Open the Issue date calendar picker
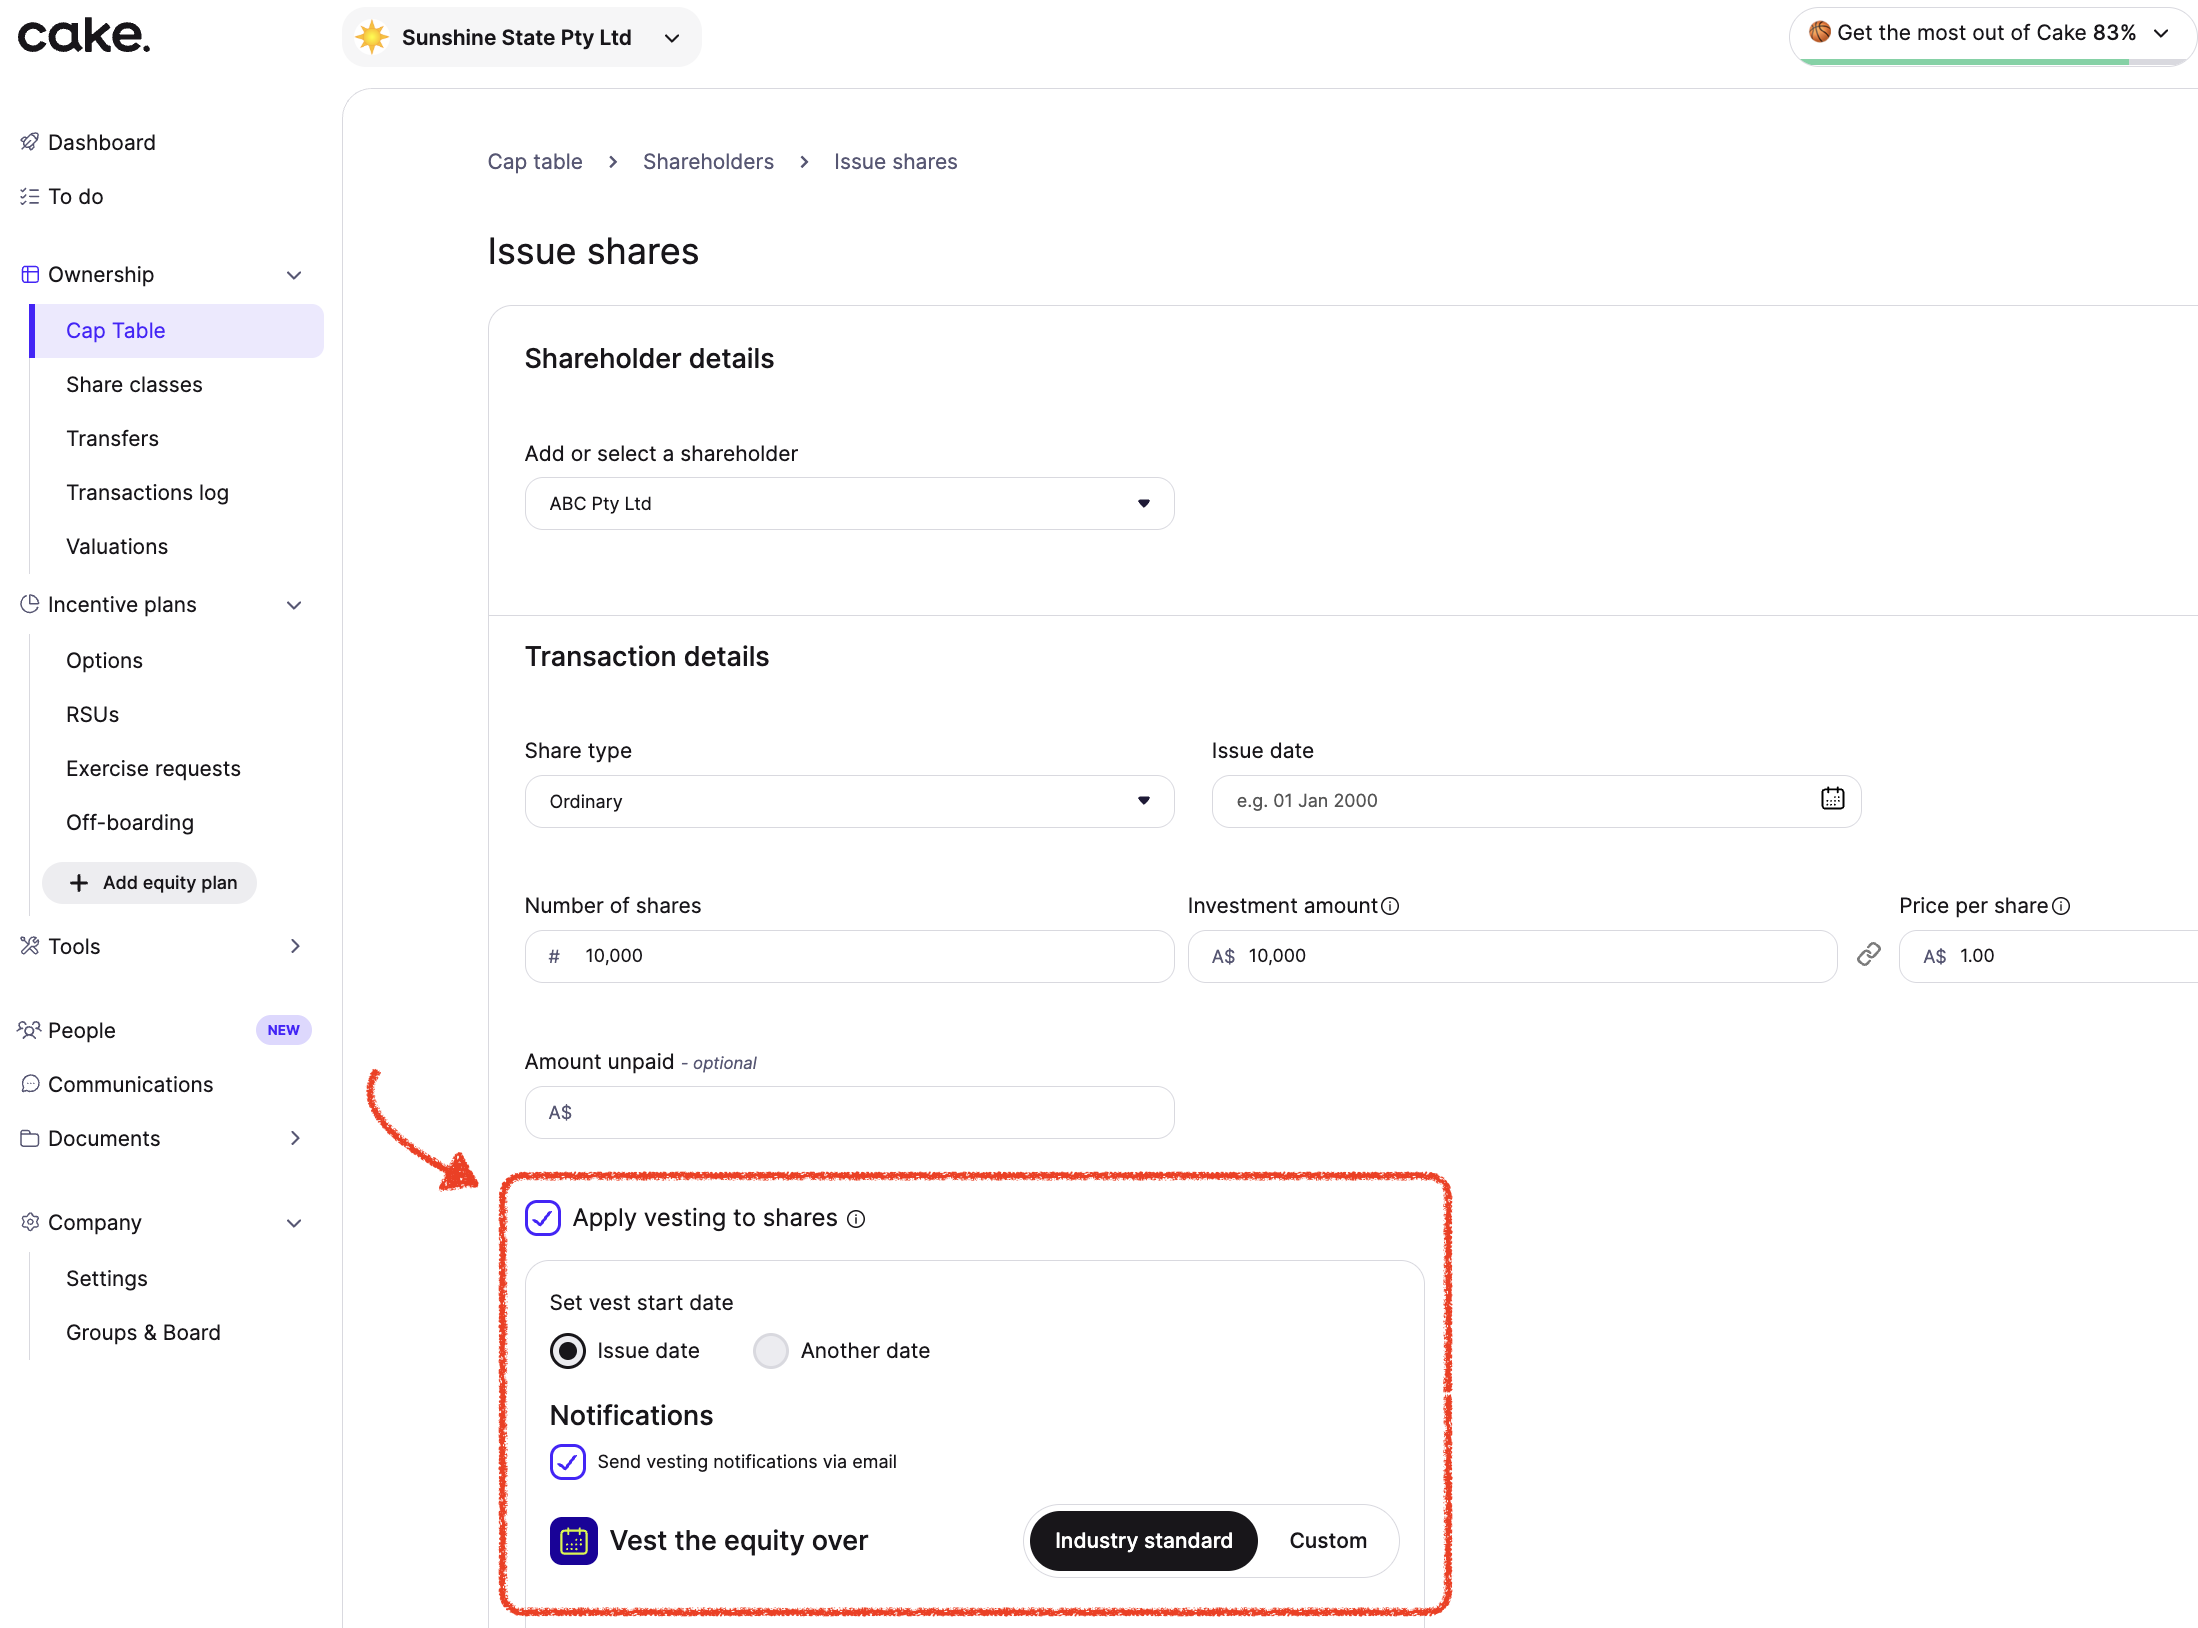The image size is (2198, 1628). [x=1832, y=799]
